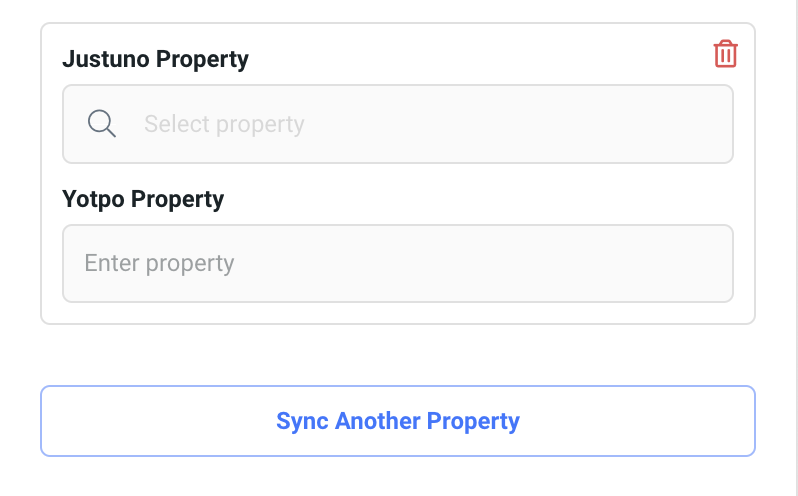Click the red trash delete icon
Screen dimensions: 798x496
pos(725,54)
